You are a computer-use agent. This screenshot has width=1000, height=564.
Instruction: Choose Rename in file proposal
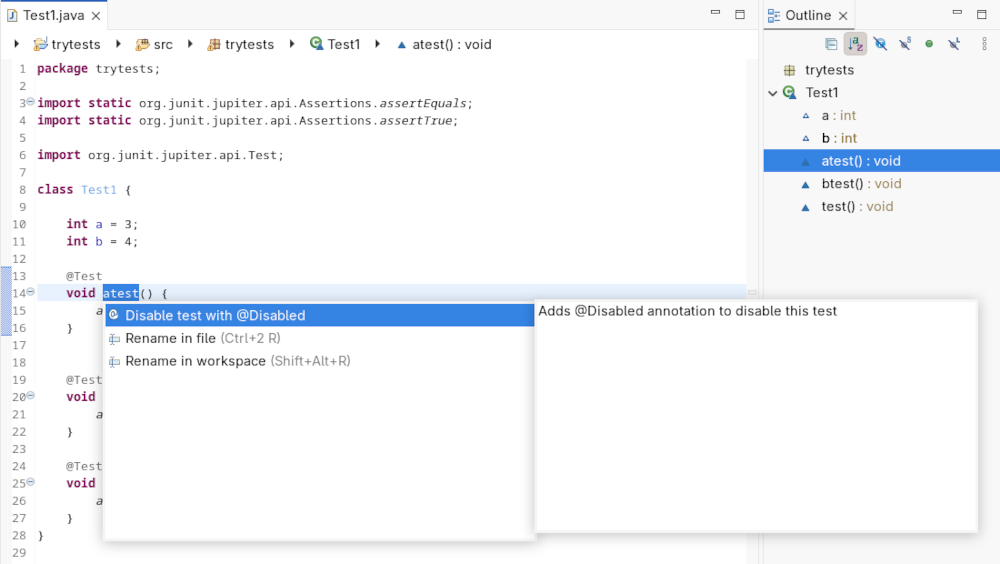320,338
